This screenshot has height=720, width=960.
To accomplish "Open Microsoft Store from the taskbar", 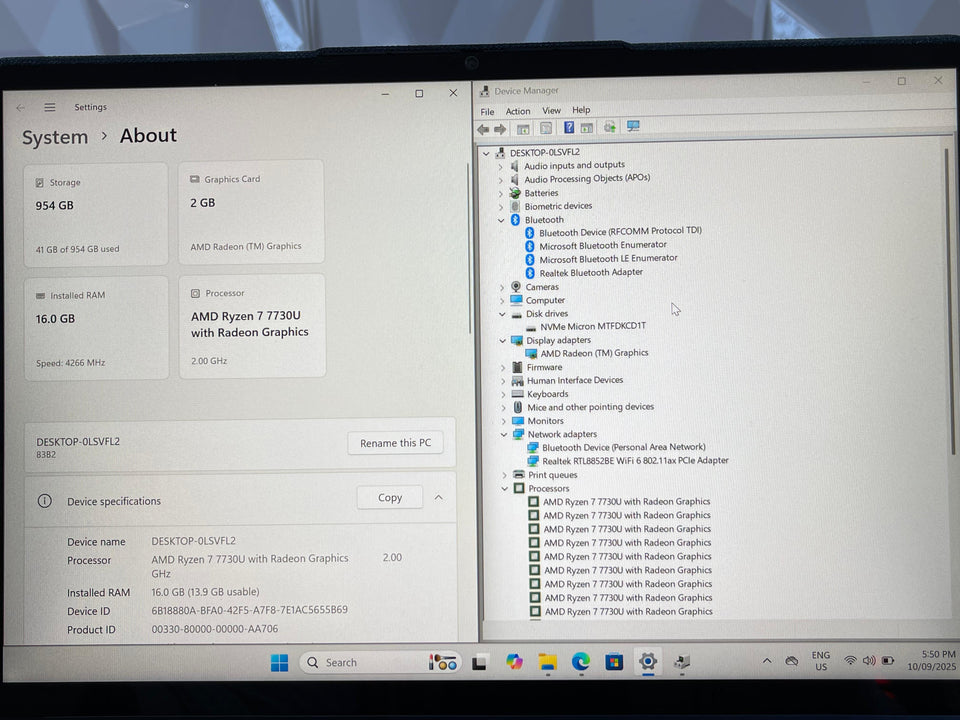I will [x=614, y=662].
